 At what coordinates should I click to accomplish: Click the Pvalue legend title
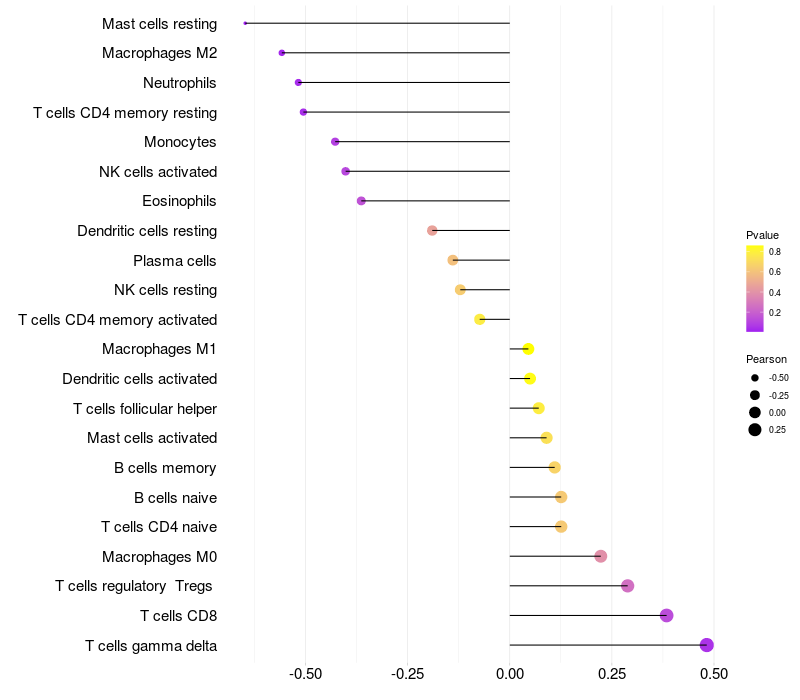pos(762,235)
